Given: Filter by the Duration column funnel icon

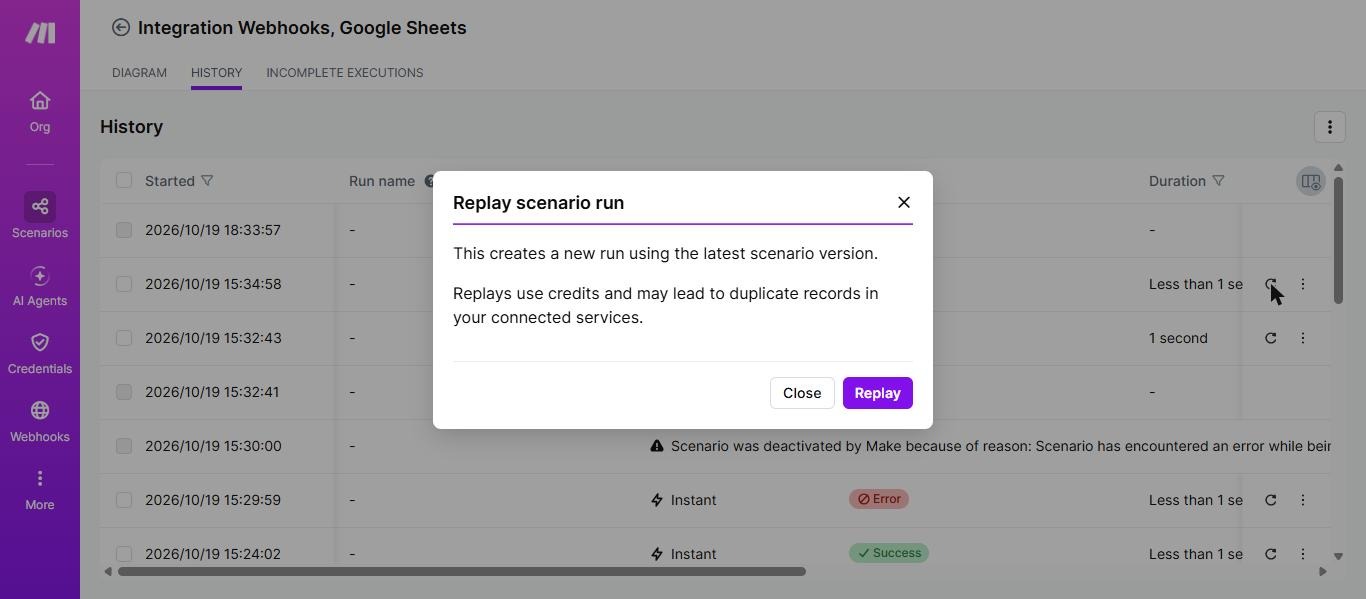Looking at the screenshot, I should coord(1218,181).
